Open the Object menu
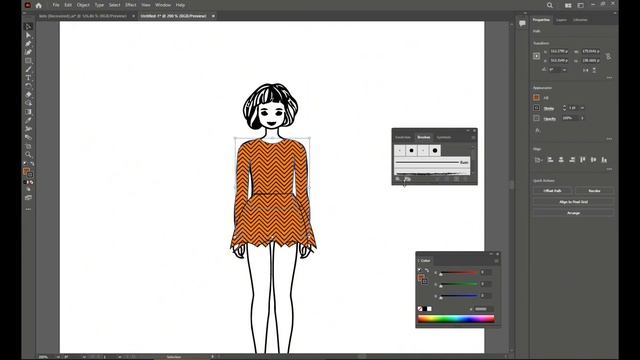640x360 pixels. [x=83, y=5]
